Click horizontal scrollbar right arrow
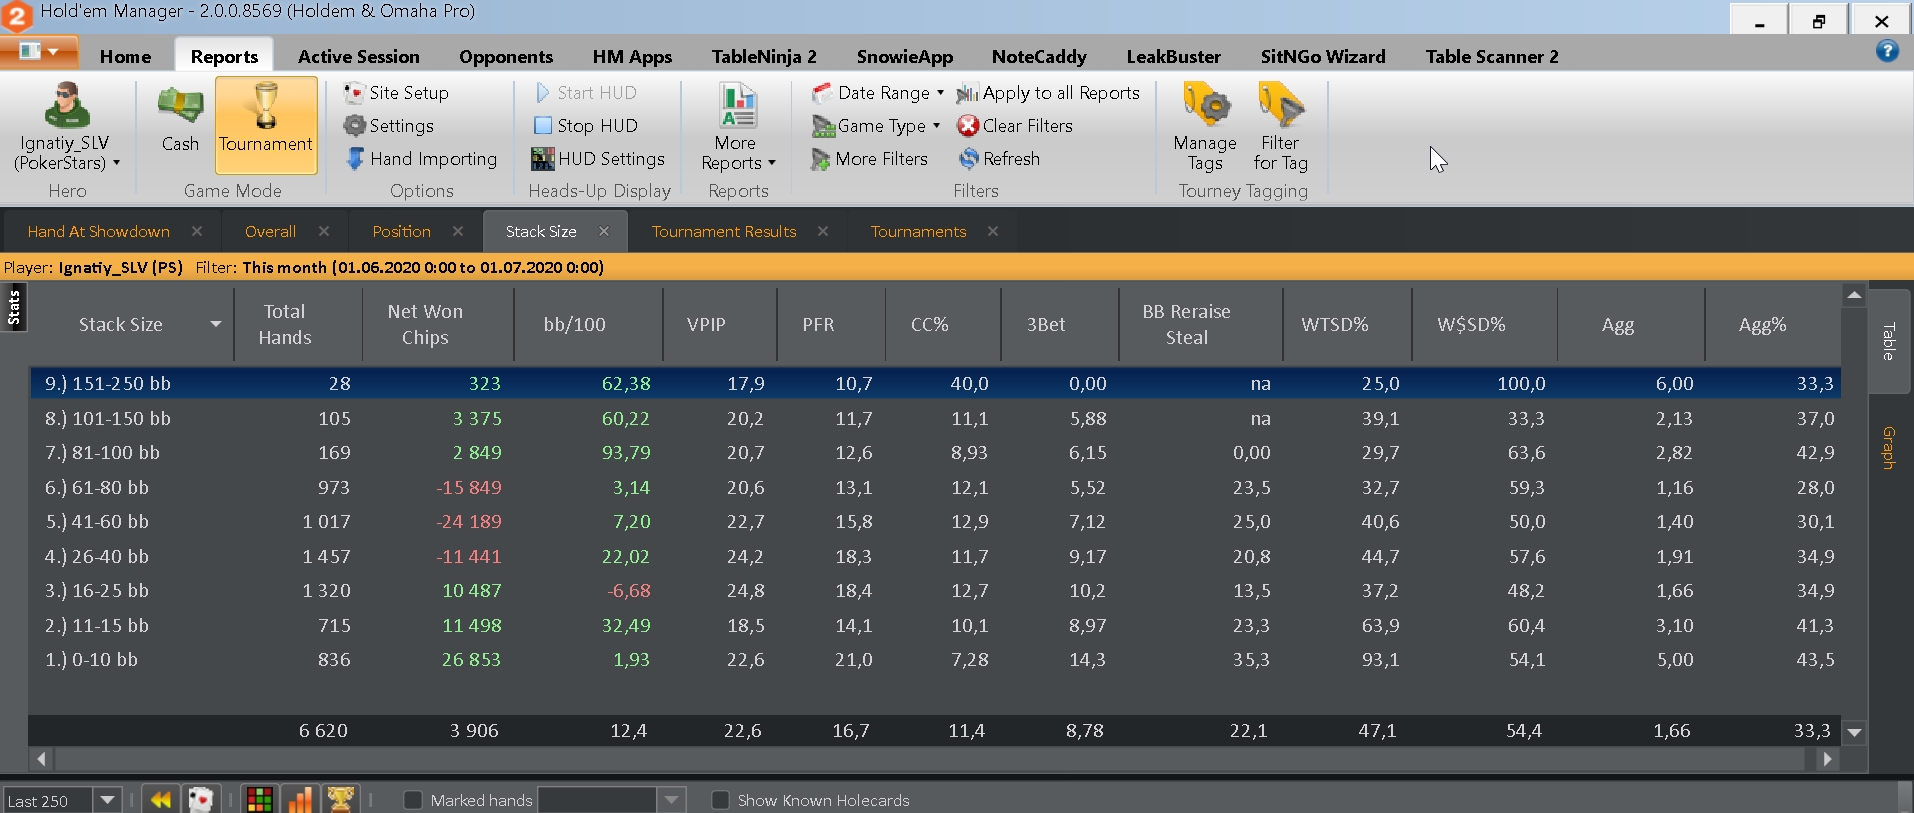 (x=1827, y=759)
